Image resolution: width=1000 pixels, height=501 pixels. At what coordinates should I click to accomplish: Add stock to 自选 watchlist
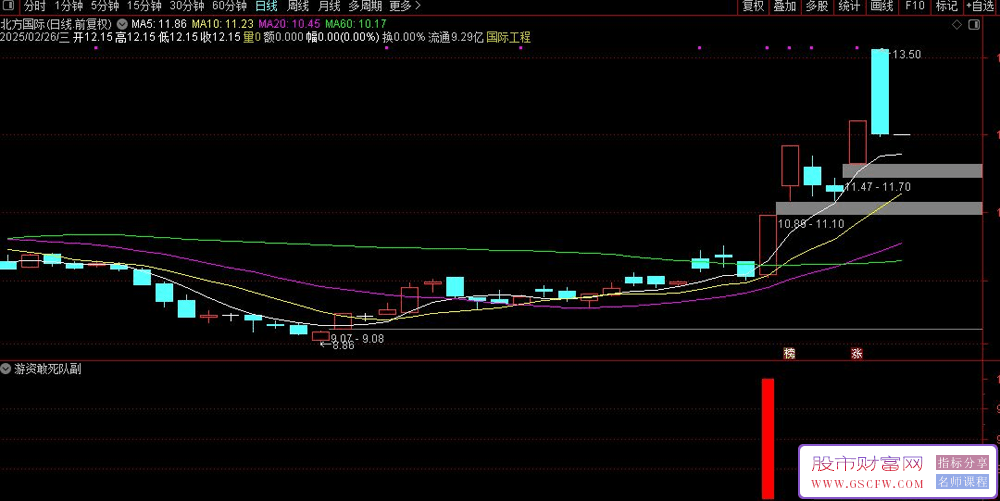(982, 6)
